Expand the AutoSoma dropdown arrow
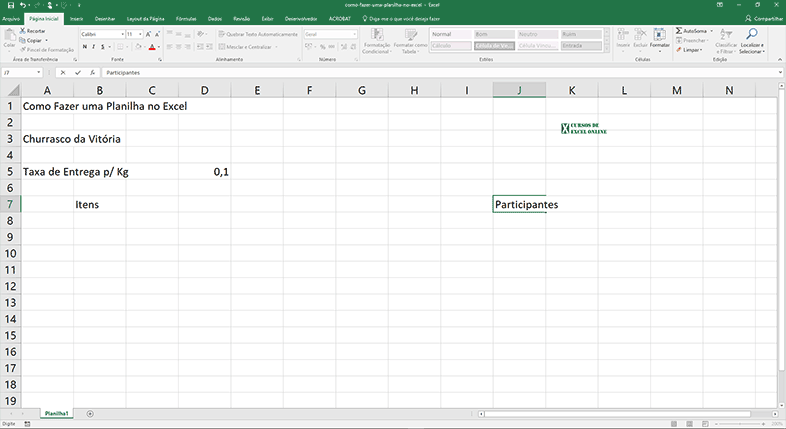Viewport: 786px width, 429px height. 711,31
